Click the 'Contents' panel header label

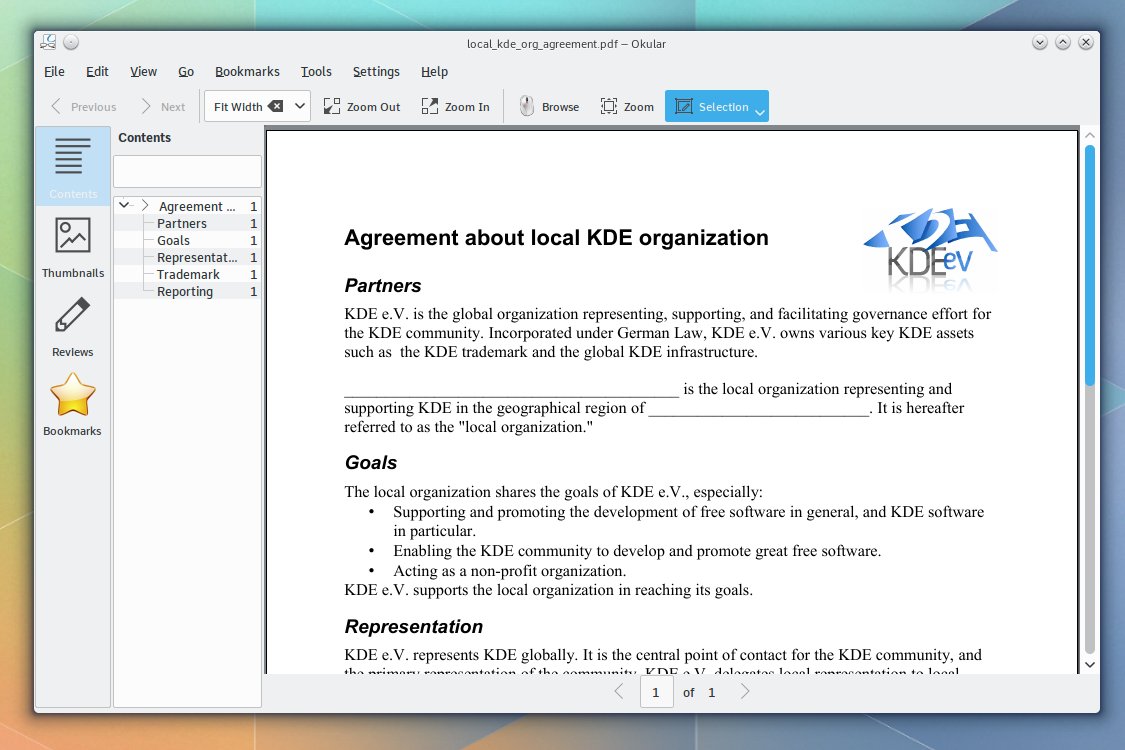(x=144, y=138)
